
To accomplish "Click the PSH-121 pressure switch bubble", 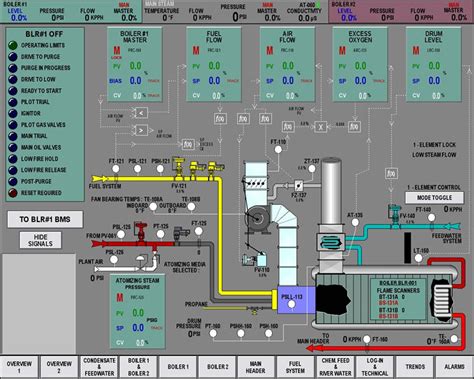I will (x=160, y=169).
